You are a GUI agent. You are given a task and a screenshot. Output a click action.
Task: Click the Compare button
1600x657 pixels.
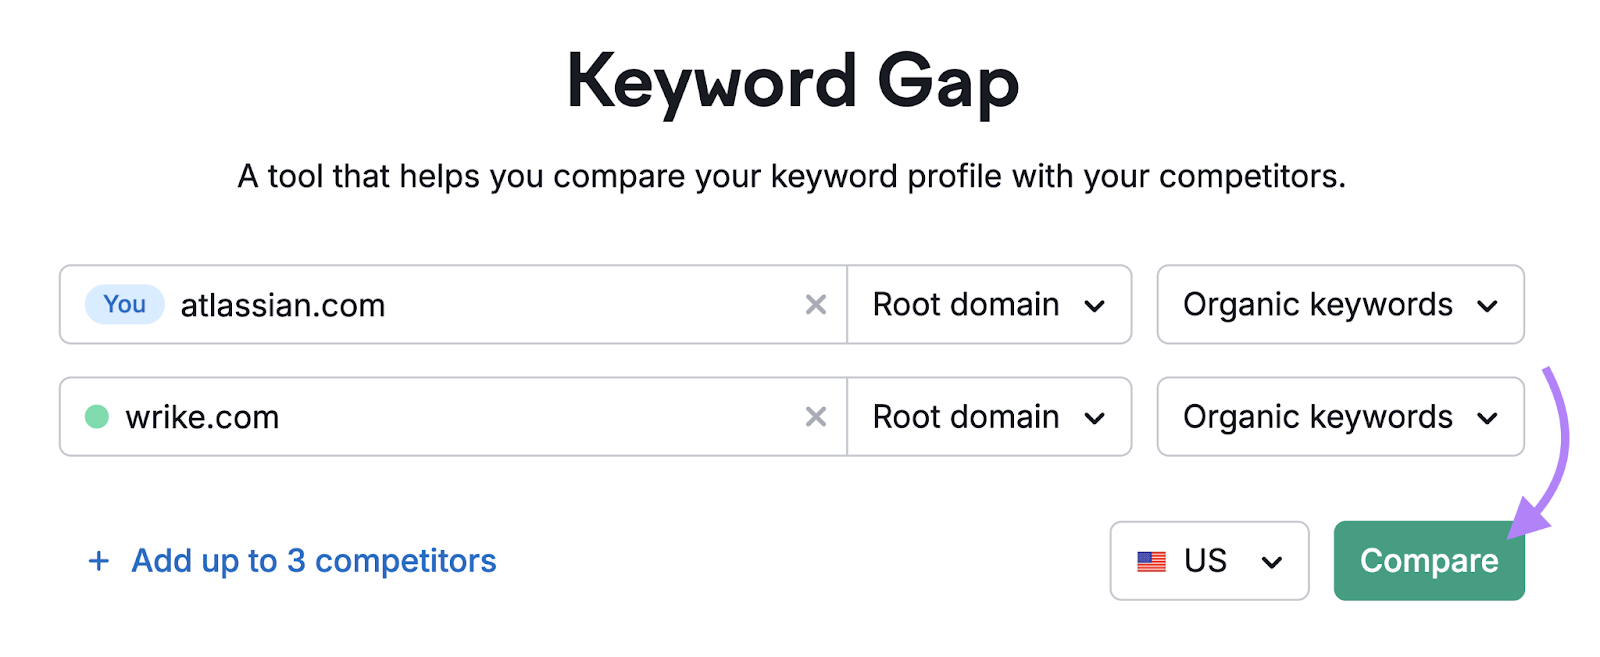coord(1428,561)
